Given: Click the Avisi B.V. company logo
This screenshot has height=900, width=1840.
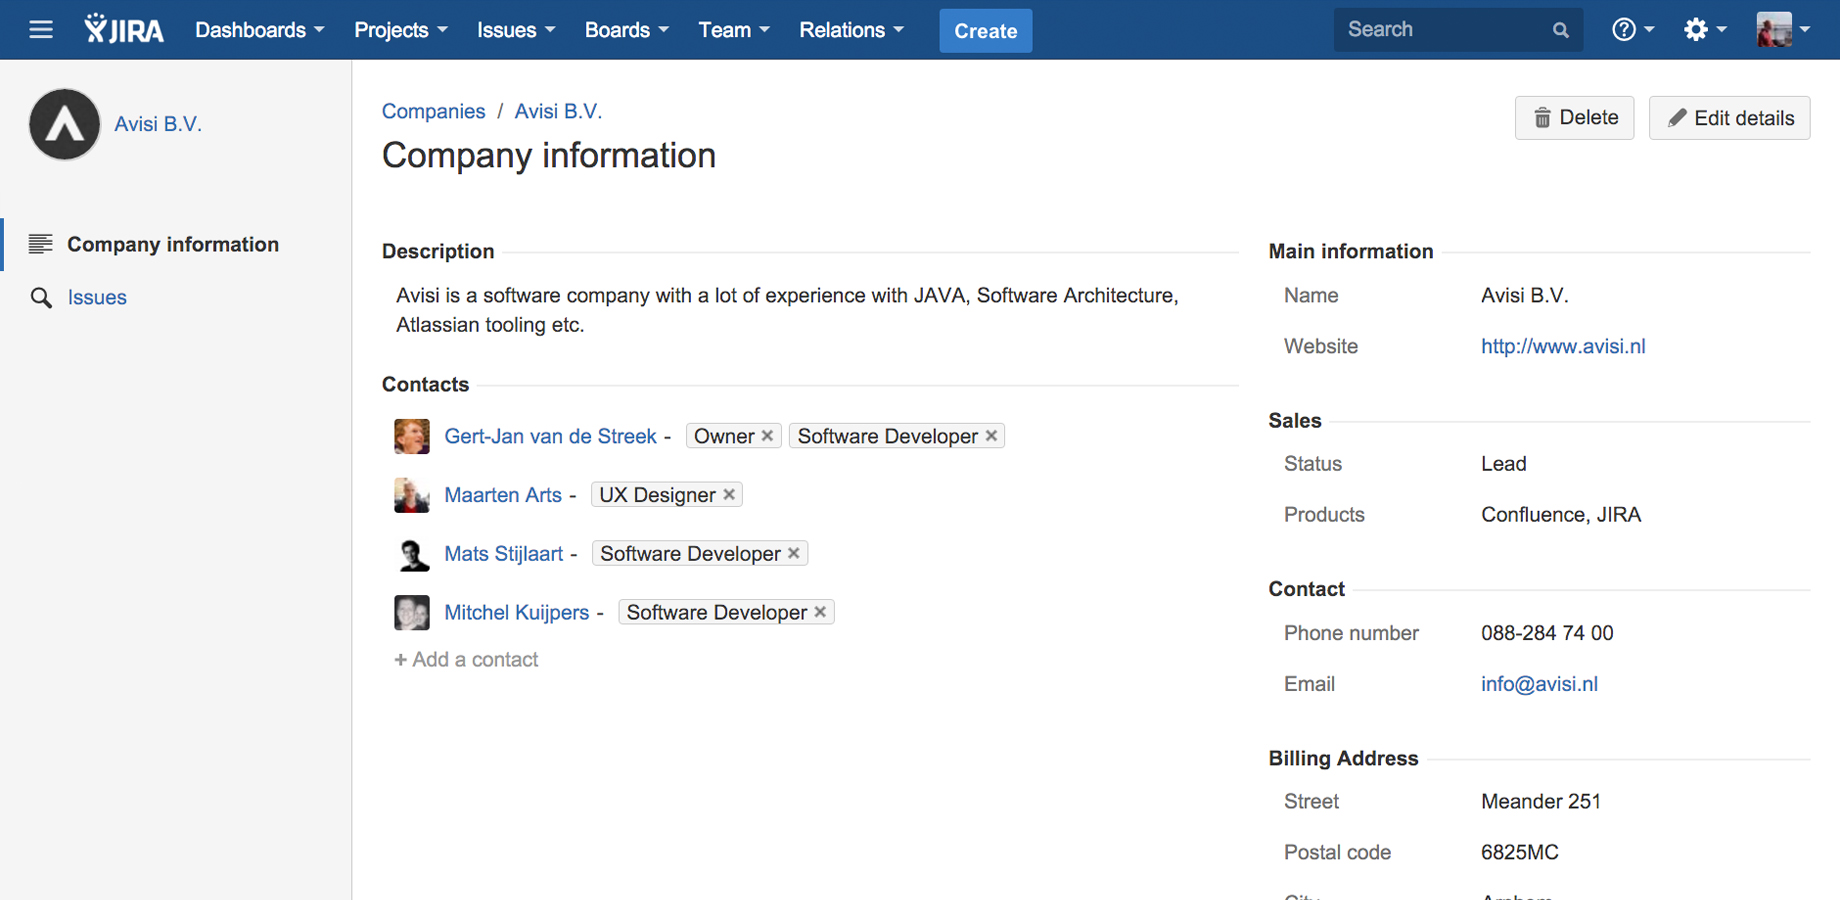Looking at the screenshot, I should click(65, 124).
